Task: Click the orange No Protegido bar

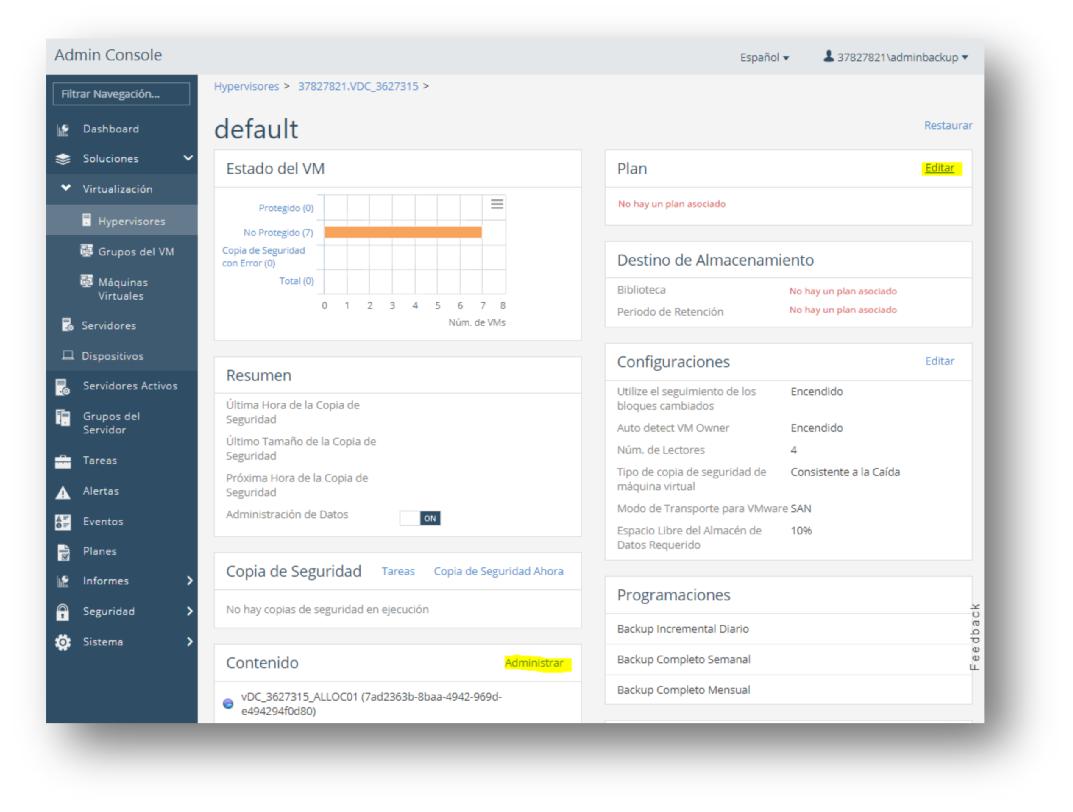Action: point(403,233)
